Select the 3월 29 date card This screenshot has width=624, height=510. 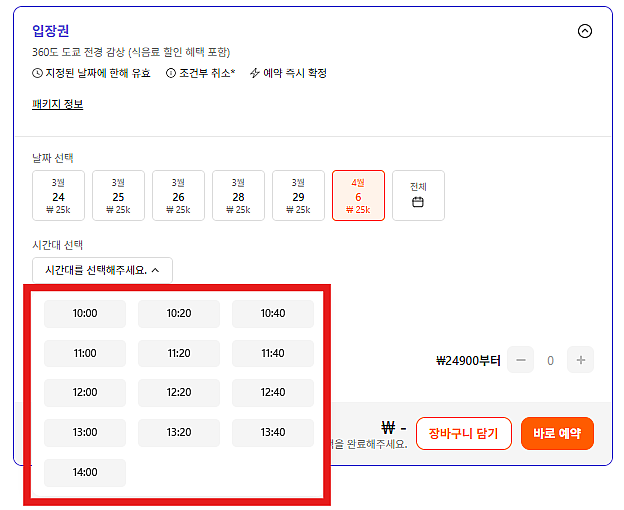tap(298, 195)
